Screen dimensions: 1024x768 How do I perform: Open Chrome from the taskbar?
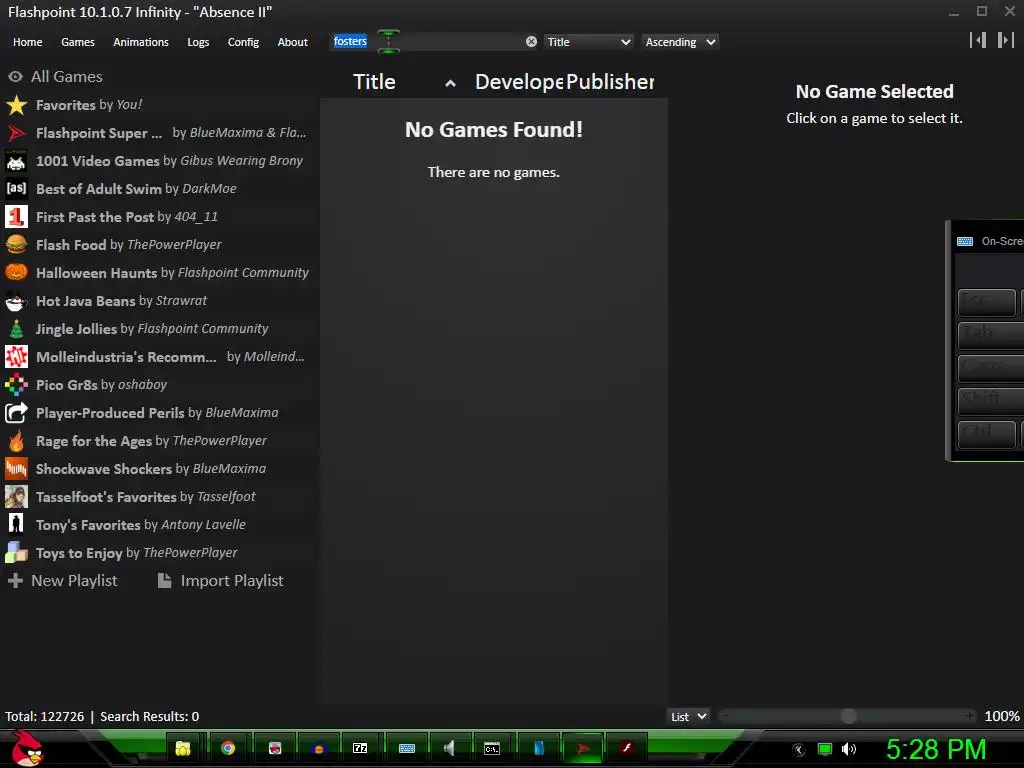click(228, 748)
